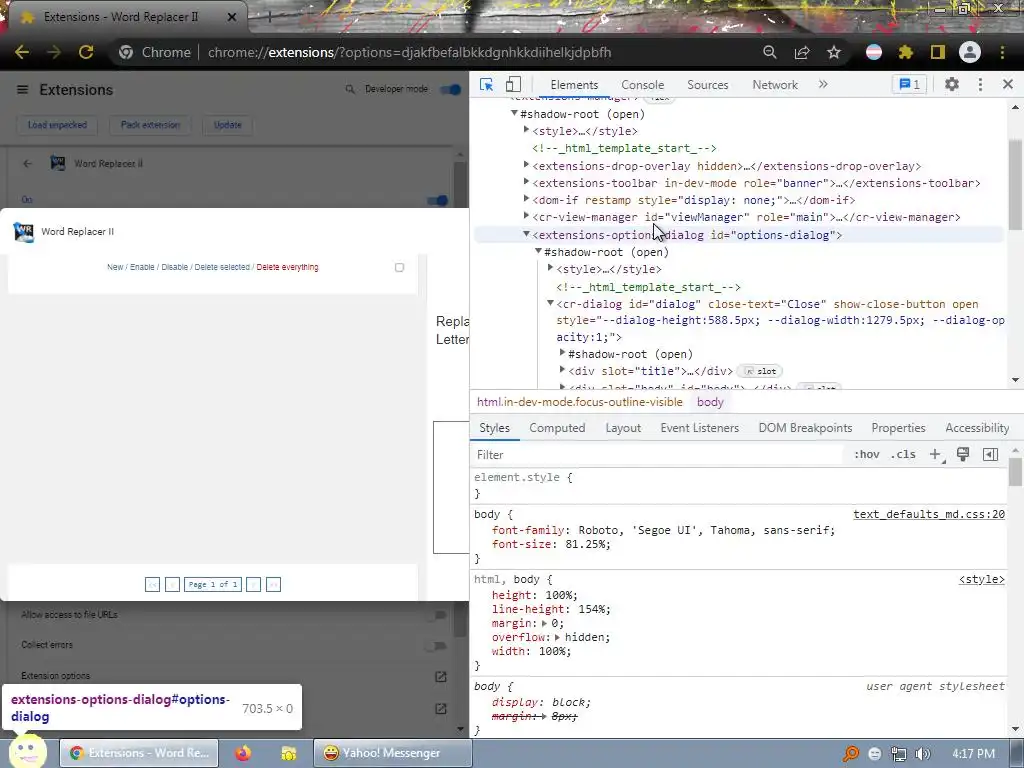Click Delete everything link
The width and height of the screenshot is (1024, 768).
coord(287,267)
